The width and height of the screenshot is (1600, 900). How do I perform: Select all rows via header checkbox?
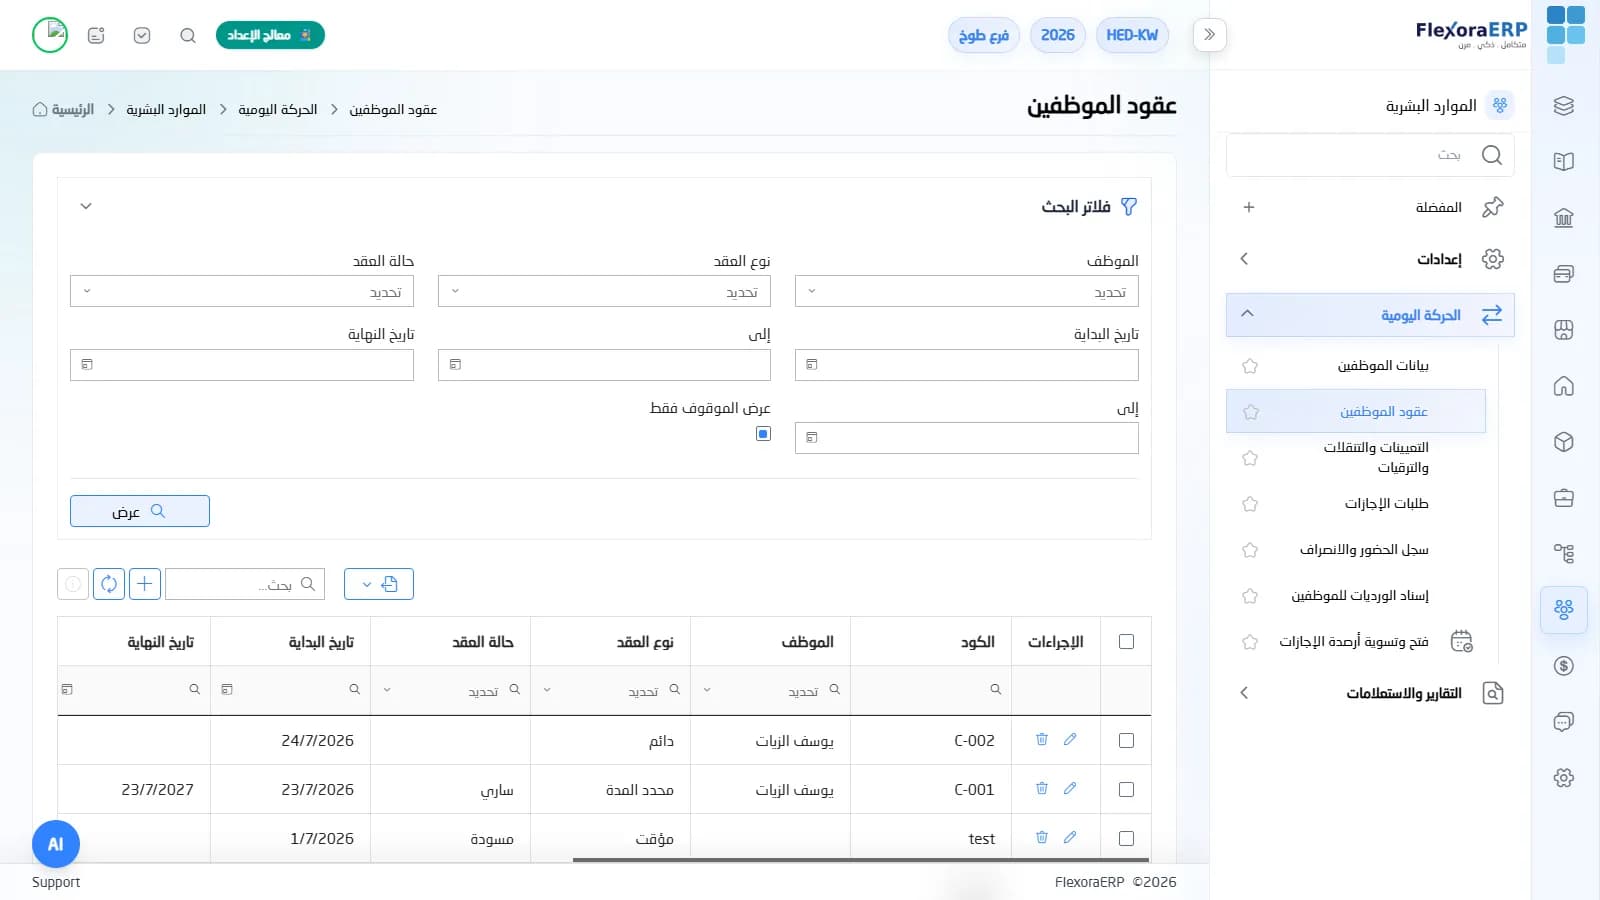pyautogui.click(x=1126, y=642)
